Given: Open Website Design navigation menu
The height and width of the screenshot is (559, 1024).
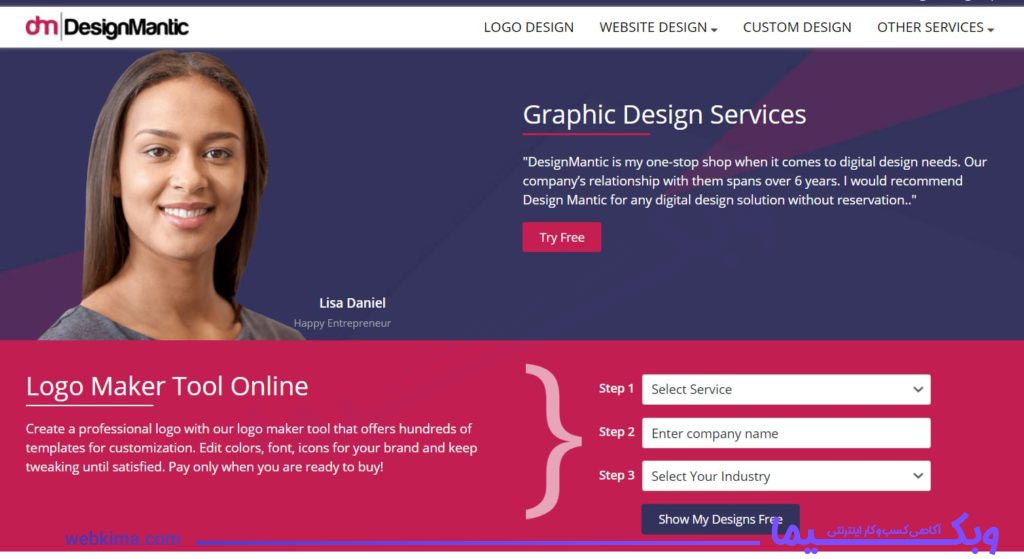Looking at the screenshot, I should click(x=658, y=27).
